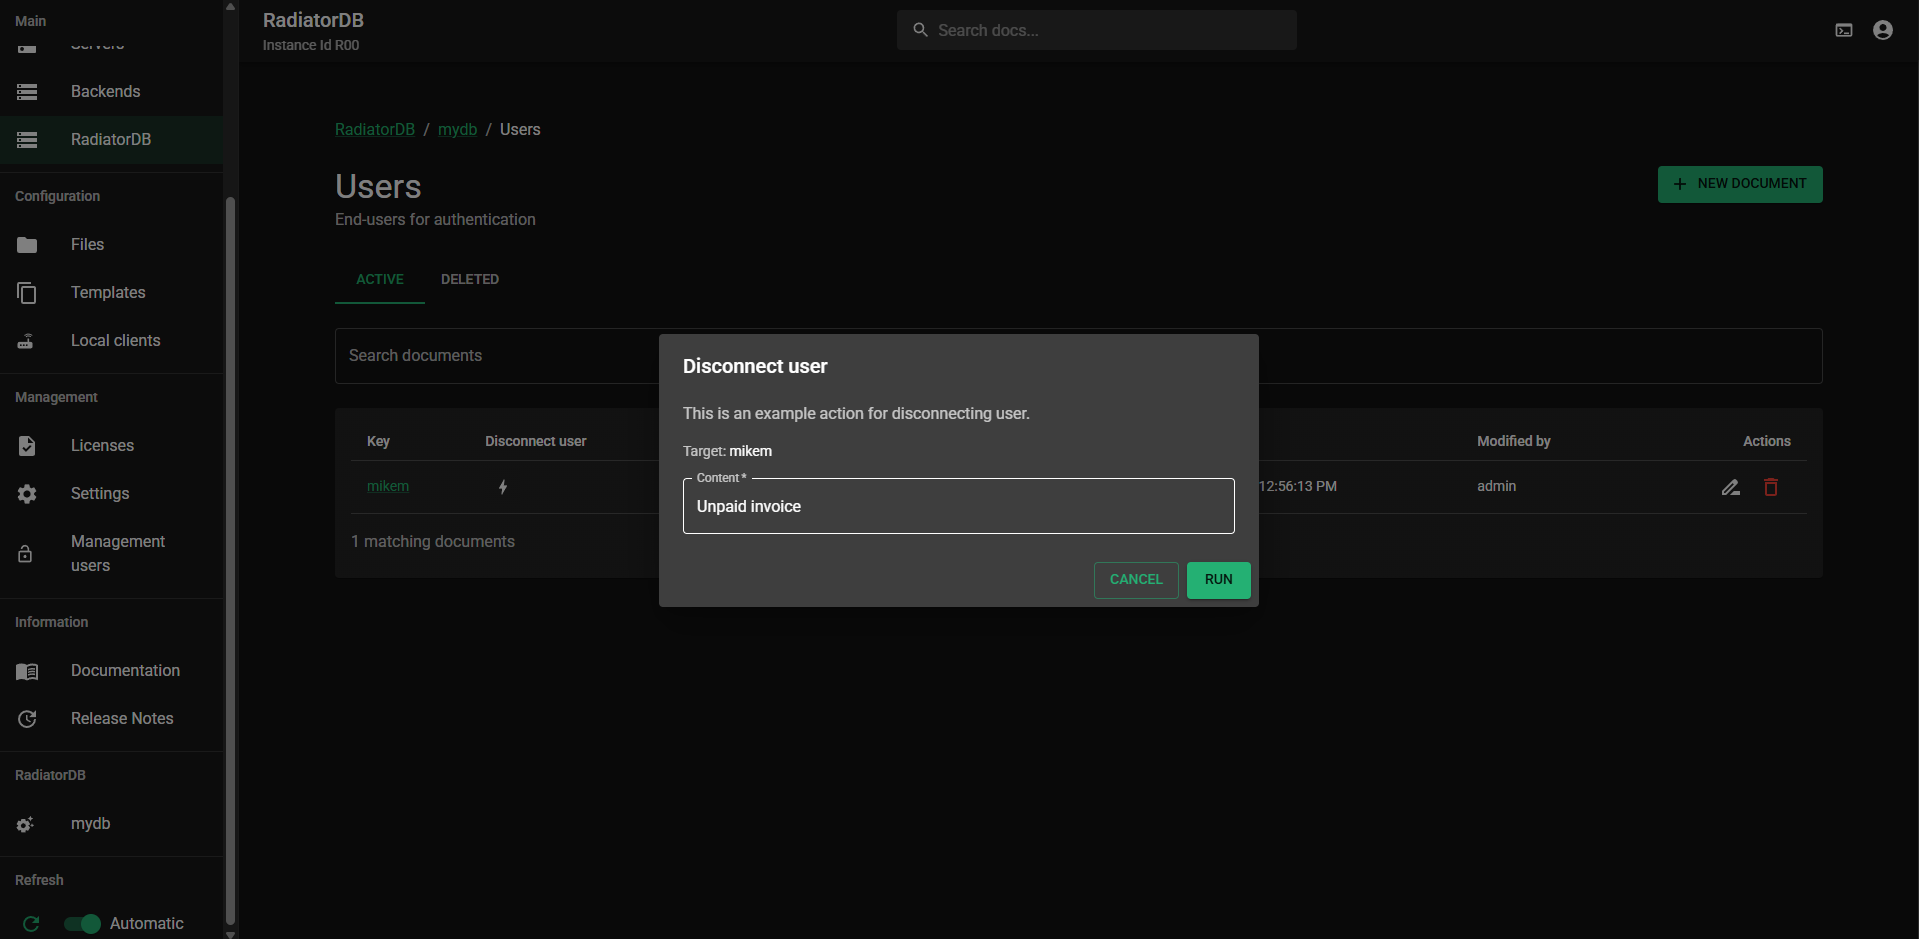The height and width of the screenshot is (939, 1919).
Task: Click the refresh arrow icon
Action: point(31,924)
